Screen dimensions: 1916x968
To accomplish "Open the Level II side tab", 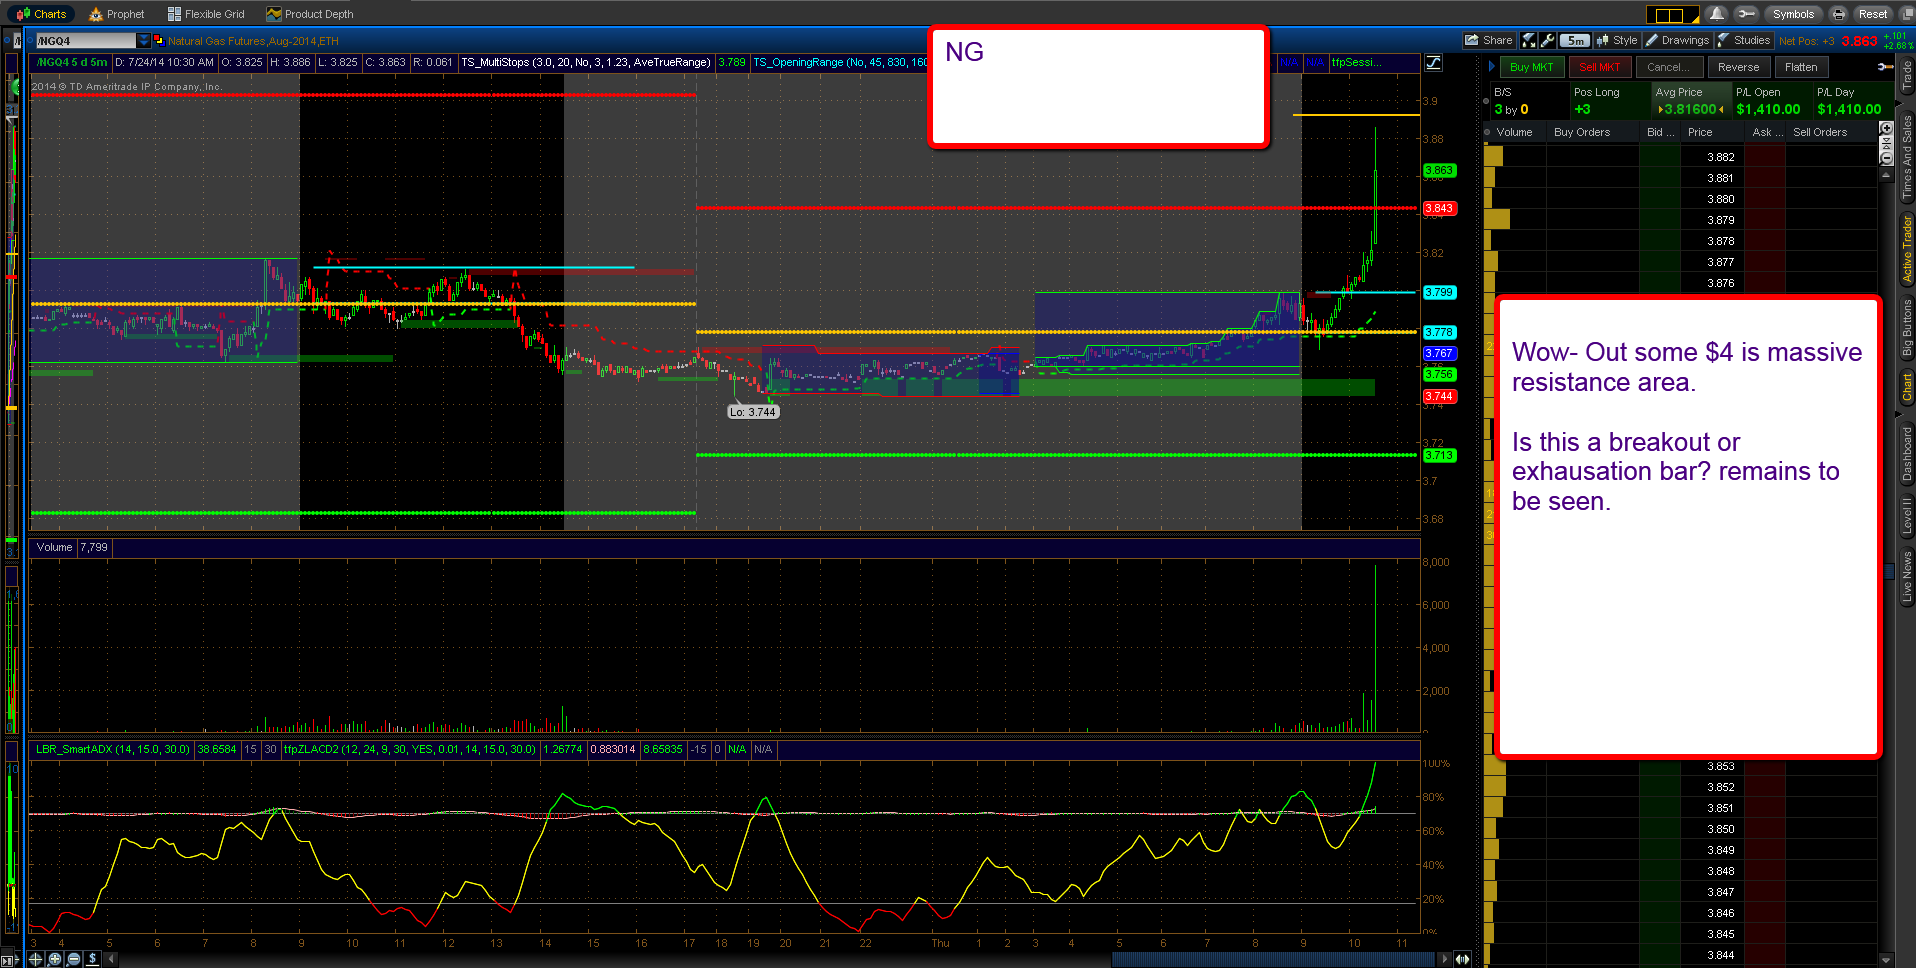I will click(x=1906, y=516).
